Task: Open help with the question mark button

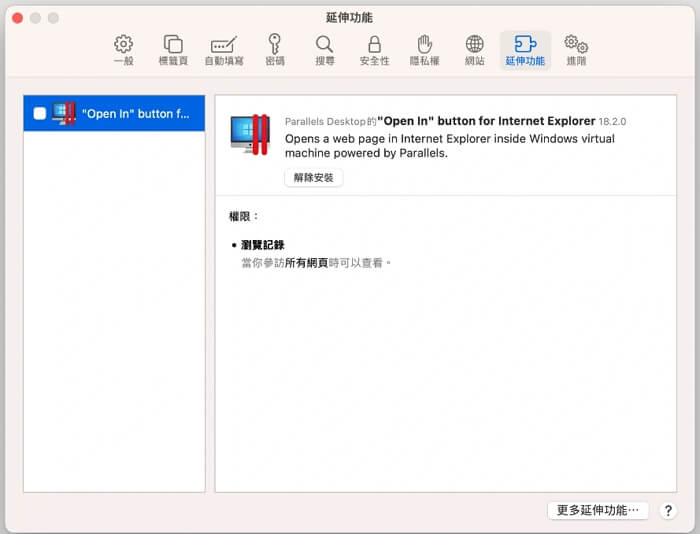Action: tap(668, 510)
